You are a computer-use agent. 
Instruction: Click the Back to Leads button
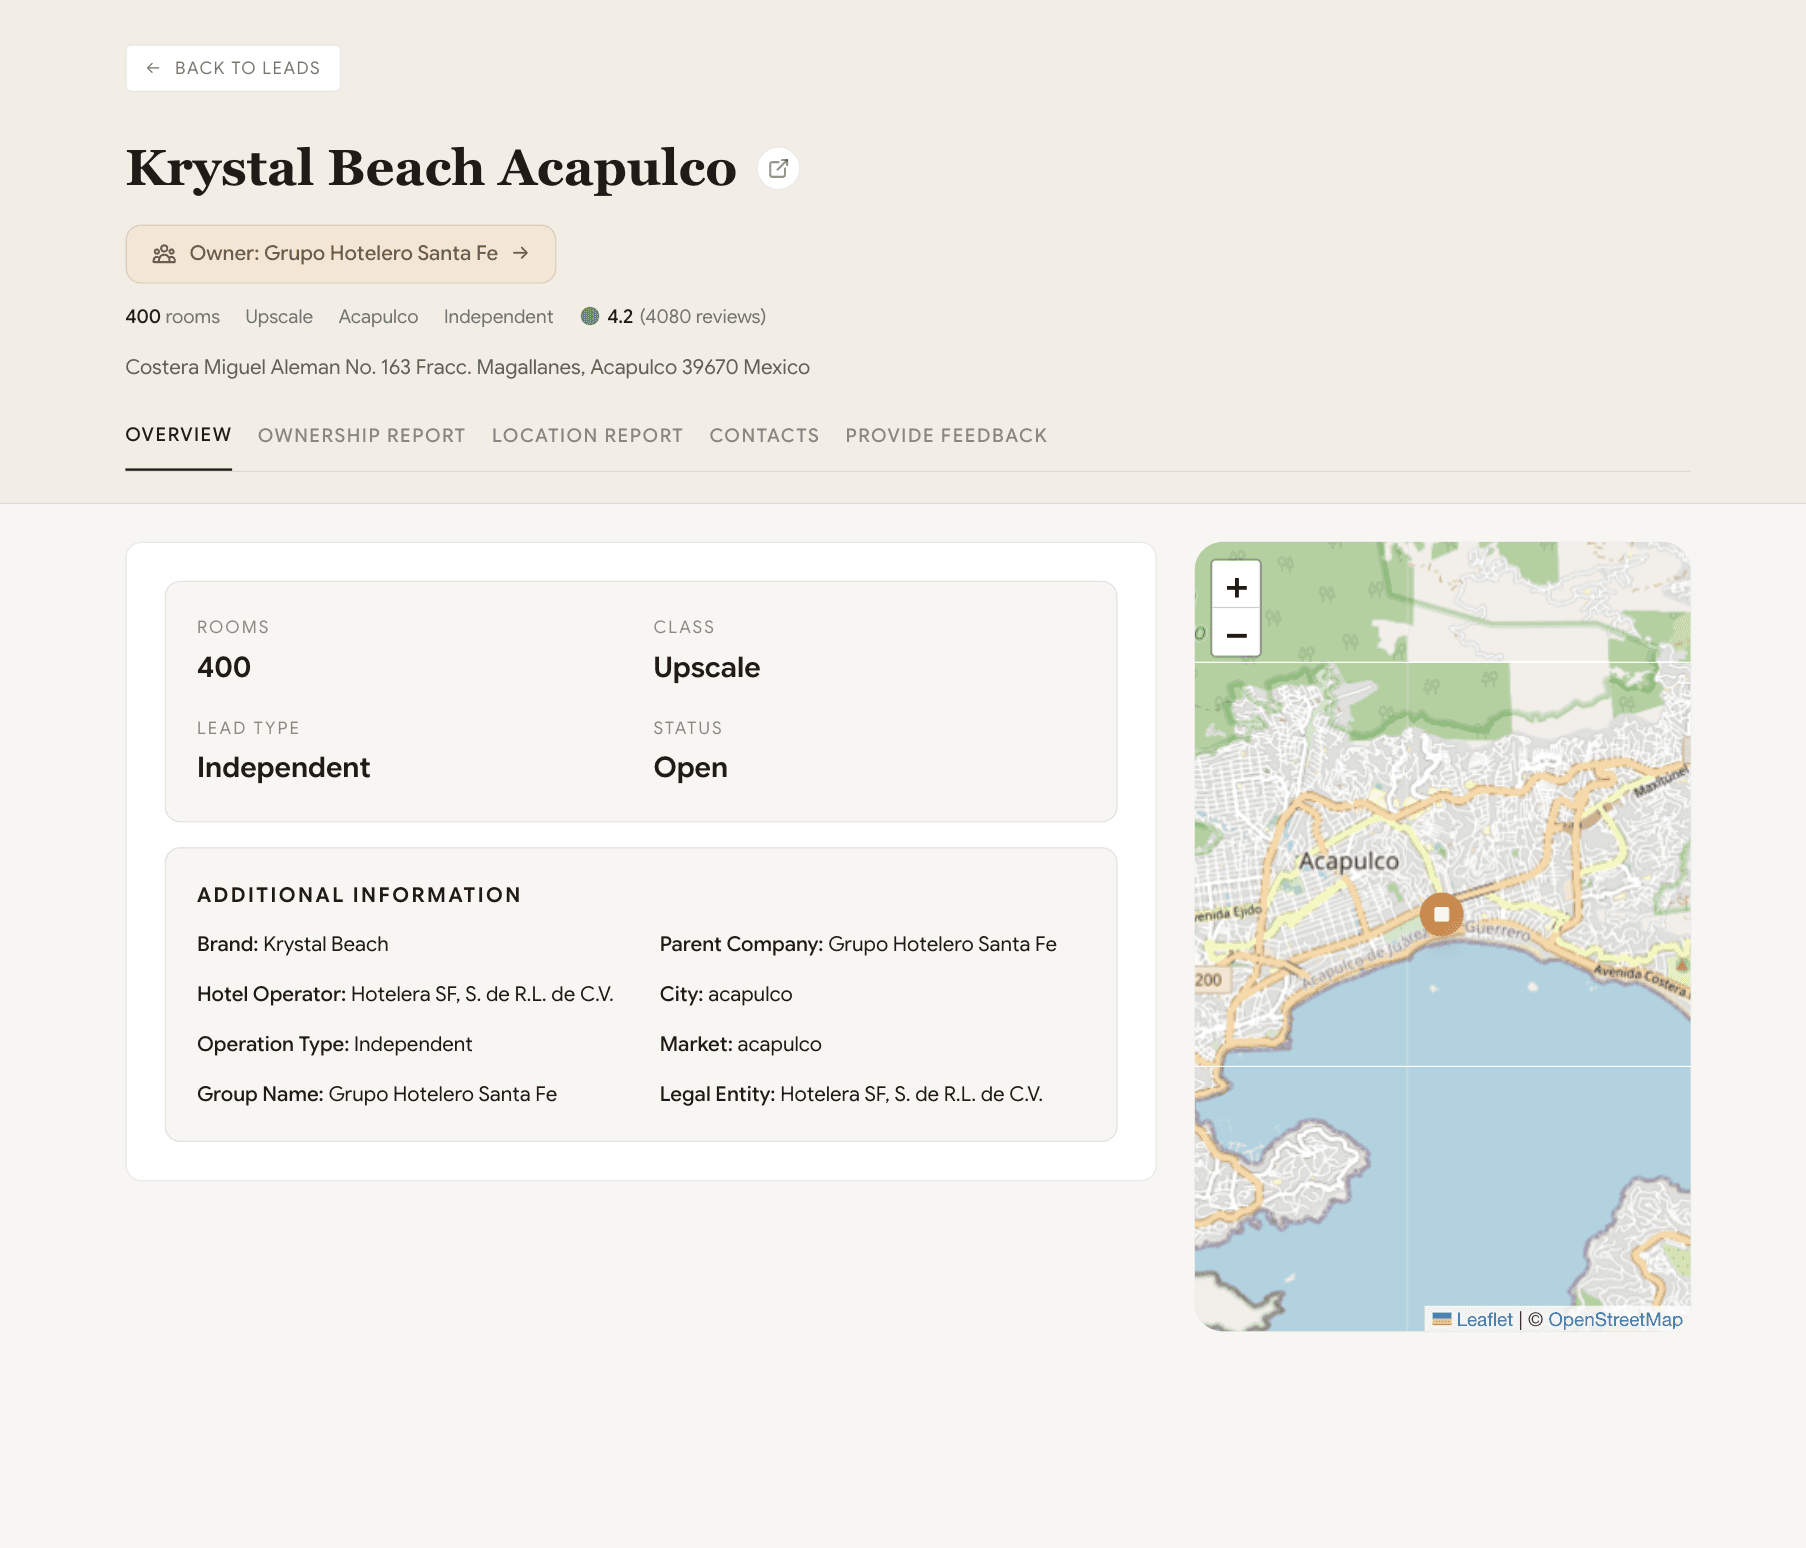(233, 68)
